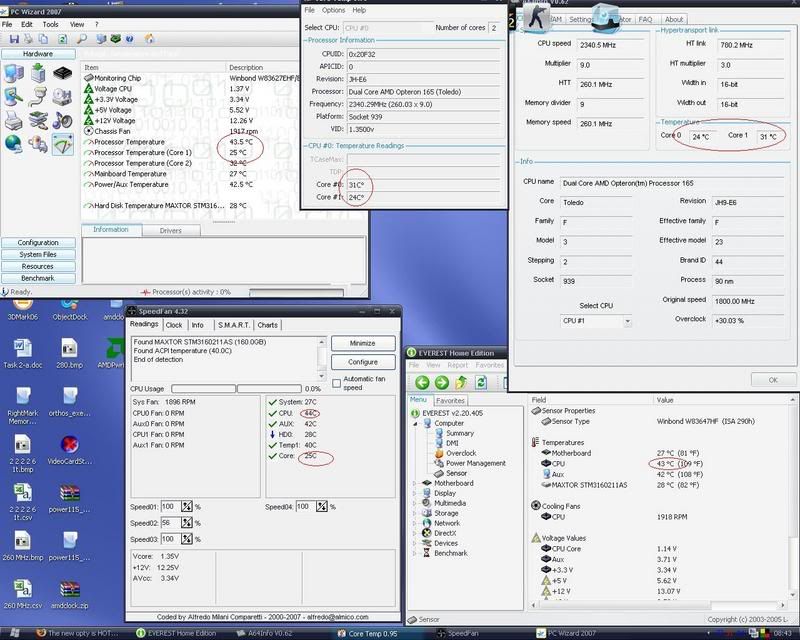Click the Minimize button in SpeedFan
The image size is (800, 640).
tap(363, 343)
